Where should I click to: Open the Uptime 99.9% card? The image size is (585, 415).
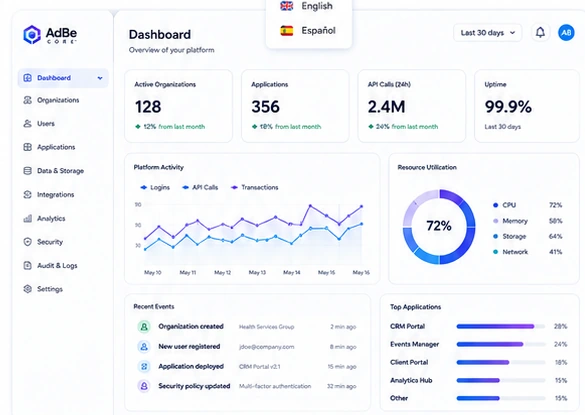point(527,106)
